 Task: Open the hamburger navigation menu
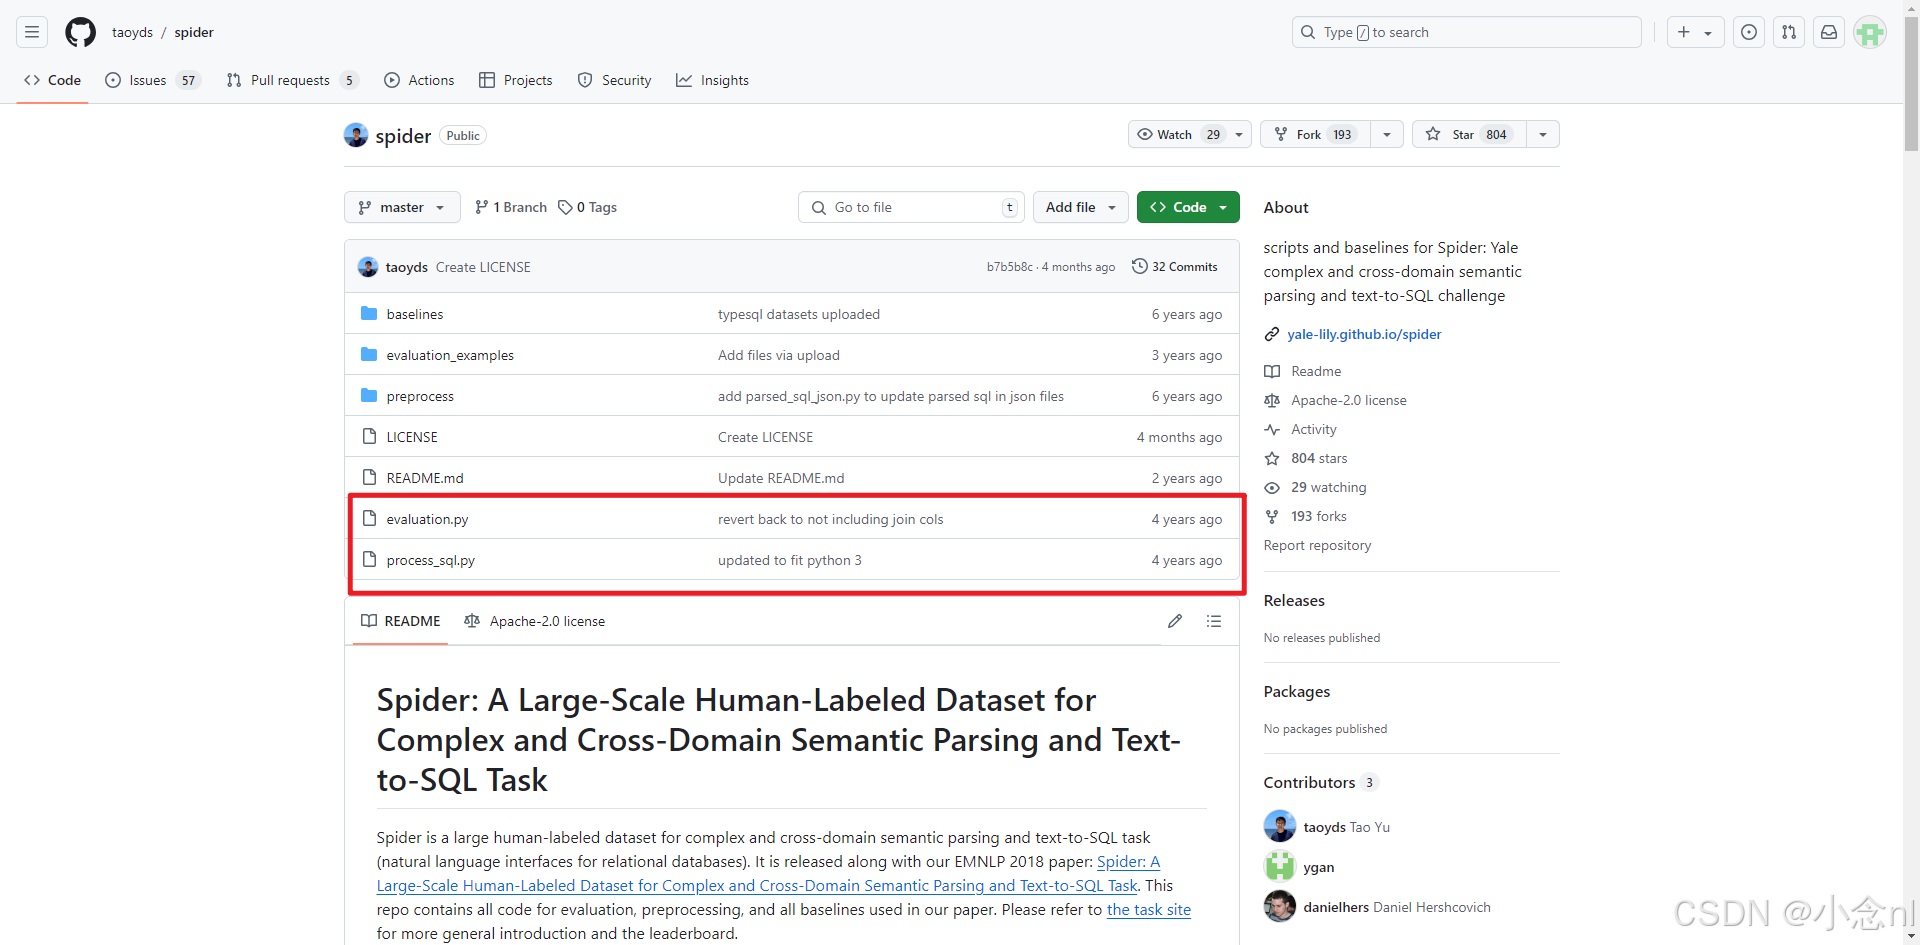coord(32,32)
